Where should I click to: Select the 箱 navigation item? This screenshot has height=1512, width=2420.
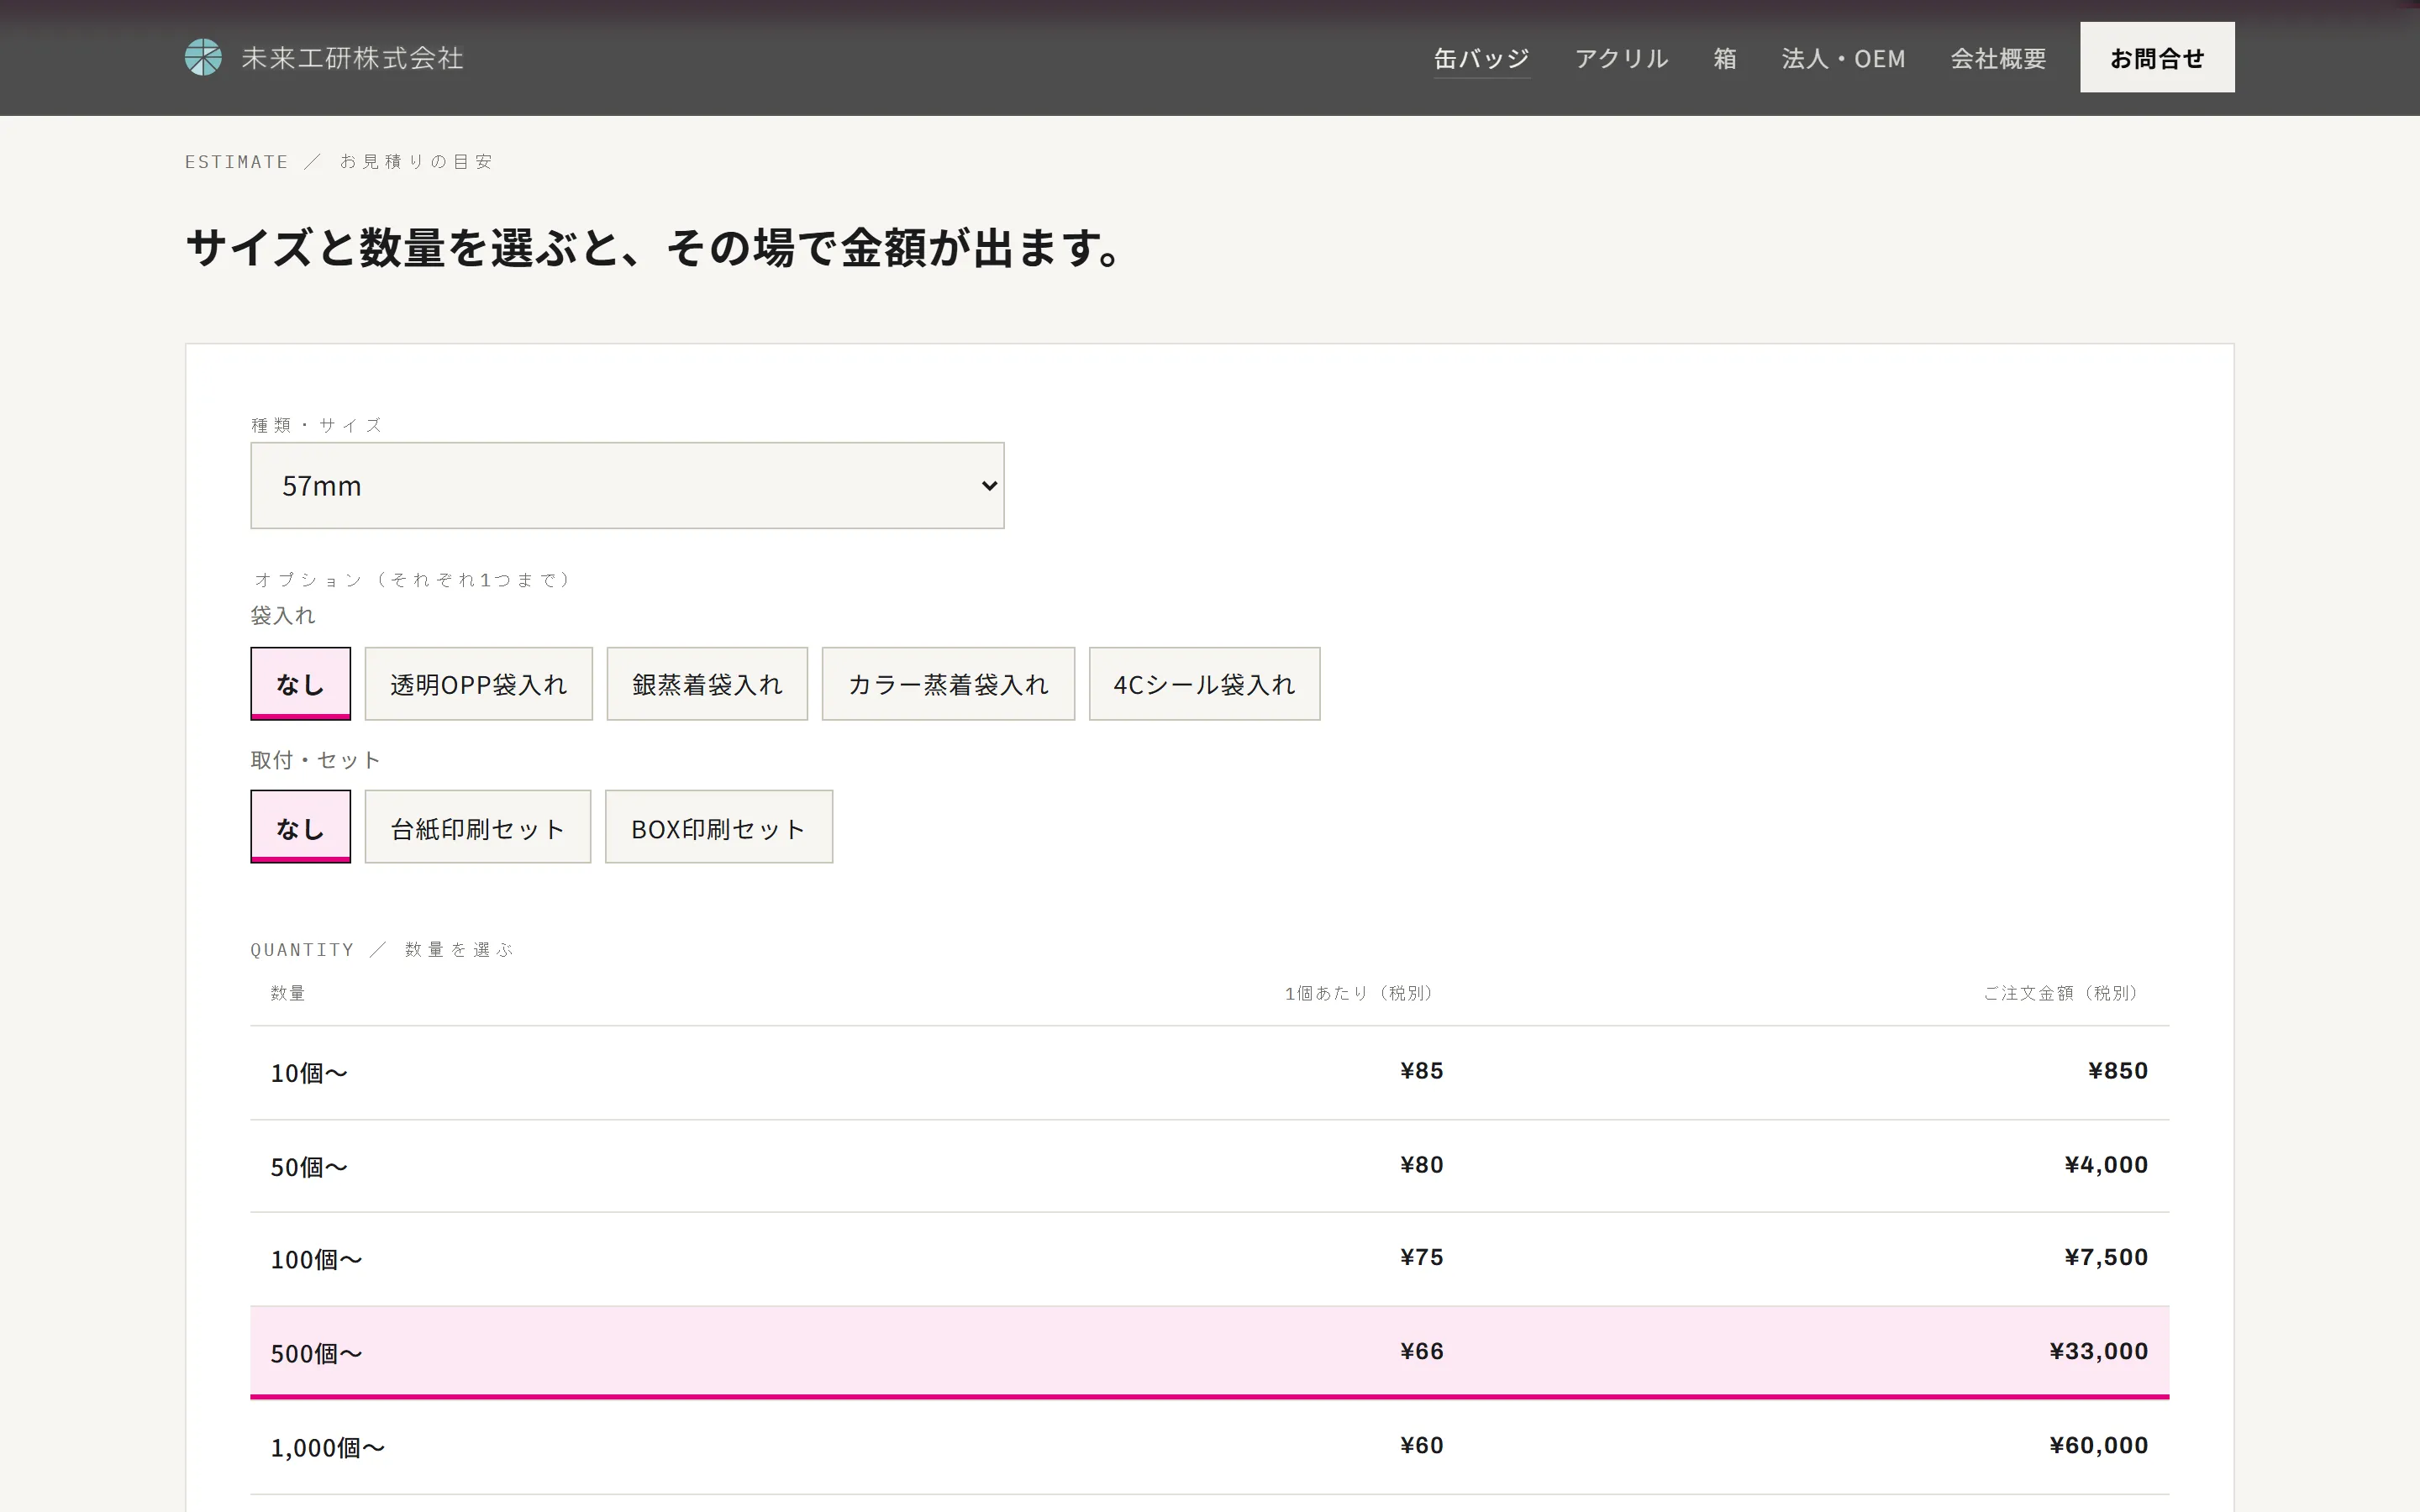point(1725,59)
